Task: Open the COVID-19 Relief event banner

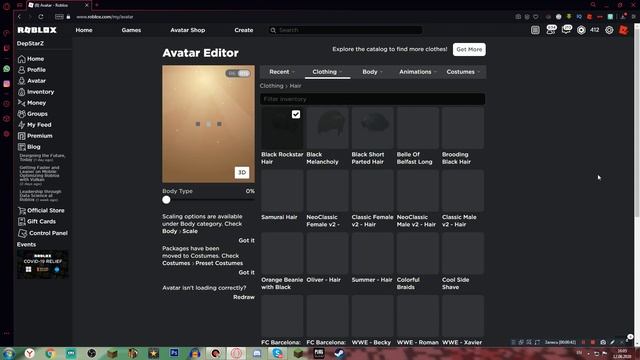Action: pos(42,264)
